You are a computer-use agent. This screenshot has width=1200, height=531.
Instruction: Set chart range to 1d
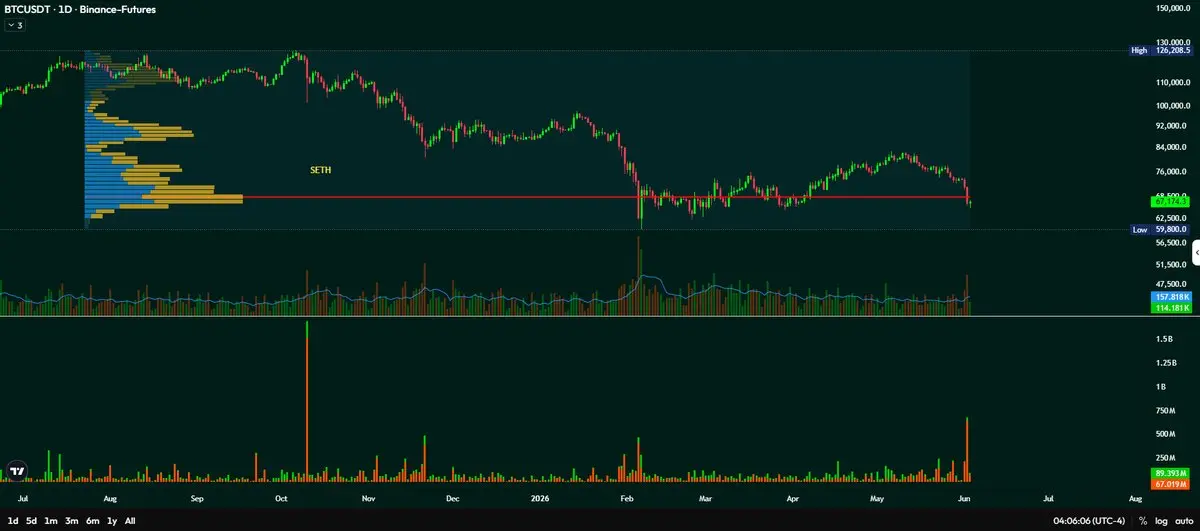click(11, 521)
